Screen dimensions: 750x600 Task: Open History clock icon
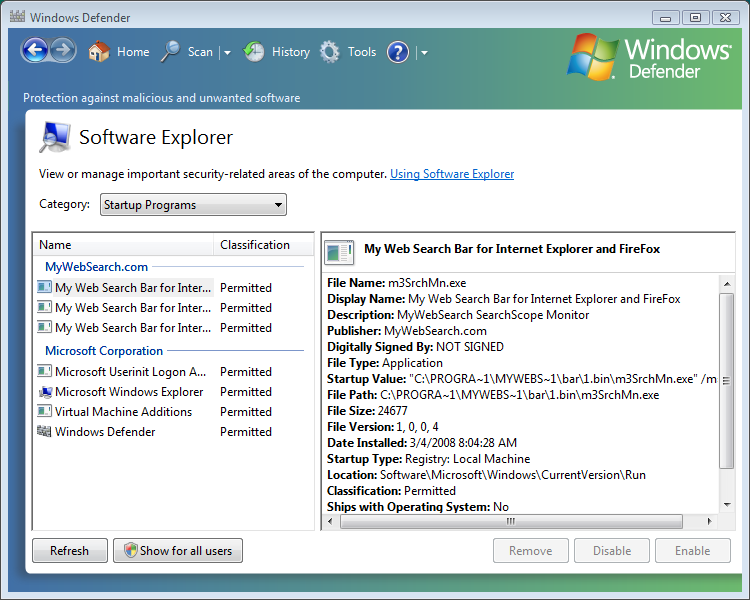click(x=254, y=52)
